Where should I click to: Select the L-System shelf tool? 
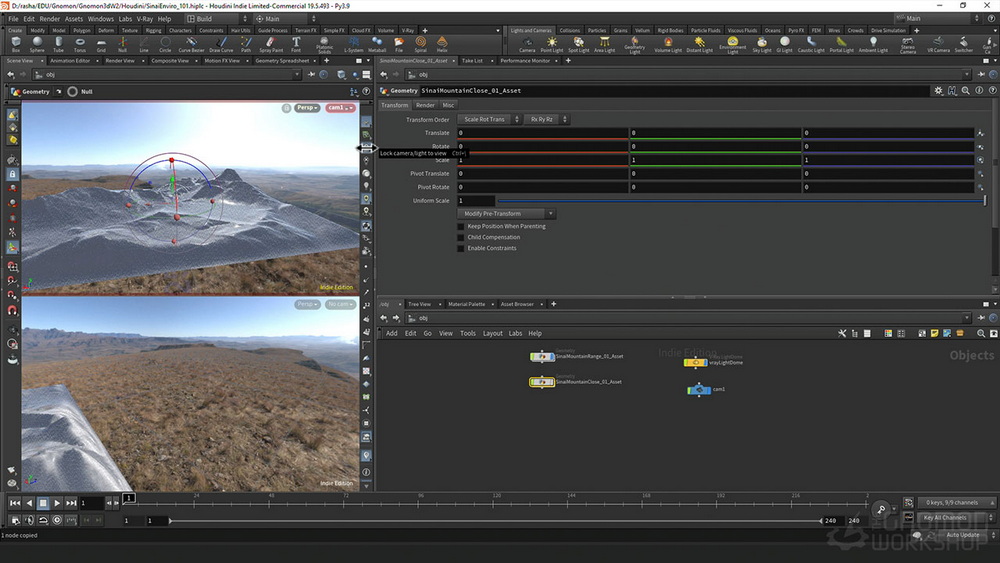point(353,44)
